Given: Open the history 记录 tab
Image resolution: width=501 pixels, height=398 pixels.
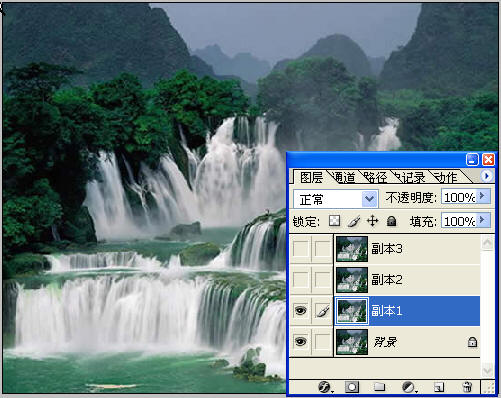Looking at the screenshot, I should point(412,177).
